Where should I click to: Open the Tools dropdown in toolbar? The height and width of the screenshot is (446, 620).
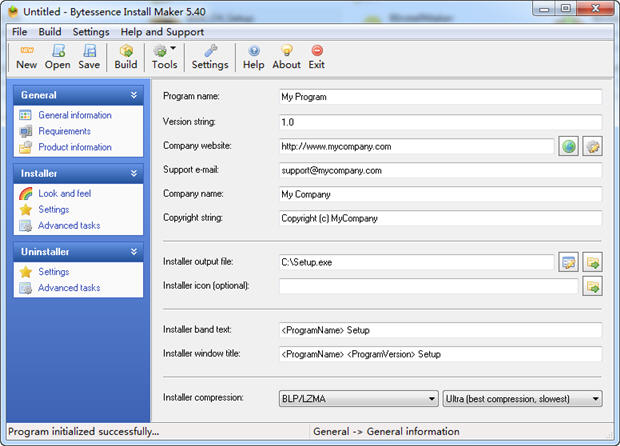tap(165, 56)
